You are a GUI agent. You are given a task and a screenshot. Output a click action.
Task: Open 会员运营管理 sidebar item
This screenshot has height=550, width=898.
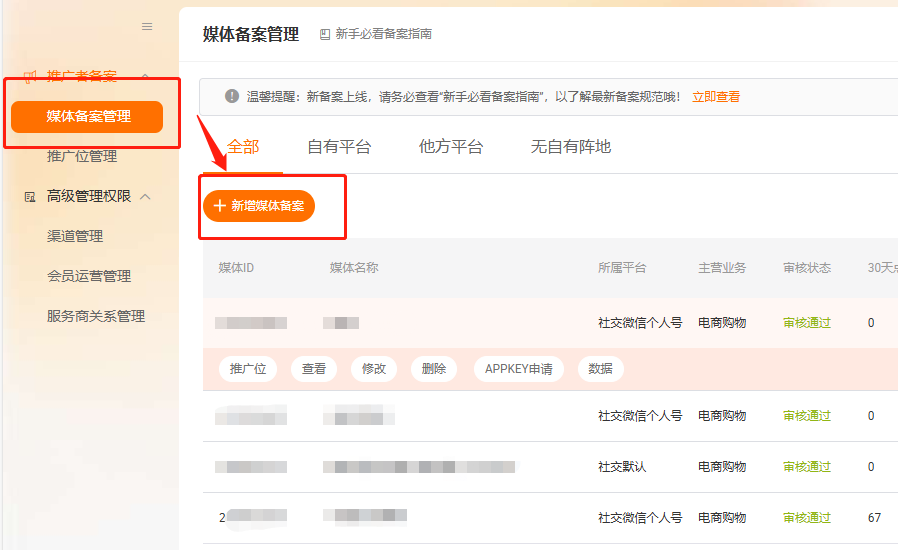click(x=89, y=276)
